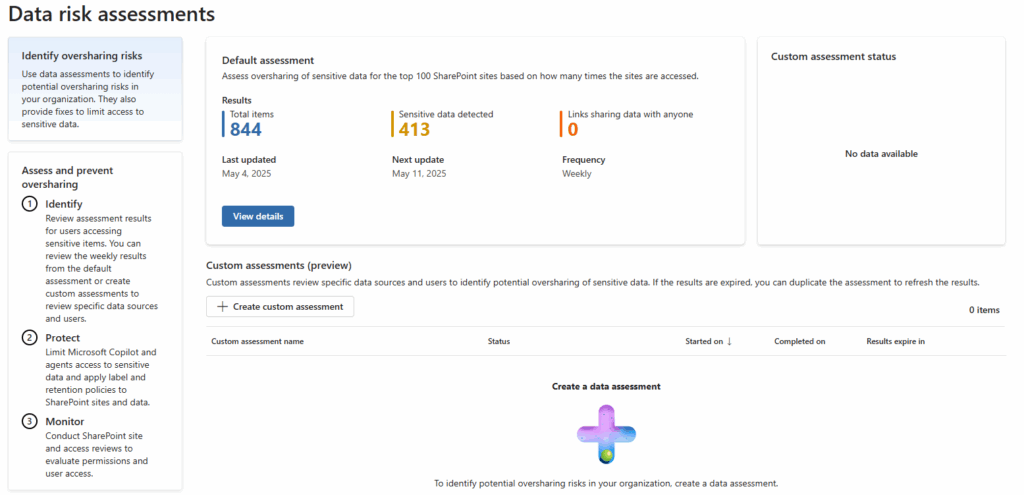Click the plus icon in Create custom assessment
Viewport: 1024px width, 495px height.
222,307
